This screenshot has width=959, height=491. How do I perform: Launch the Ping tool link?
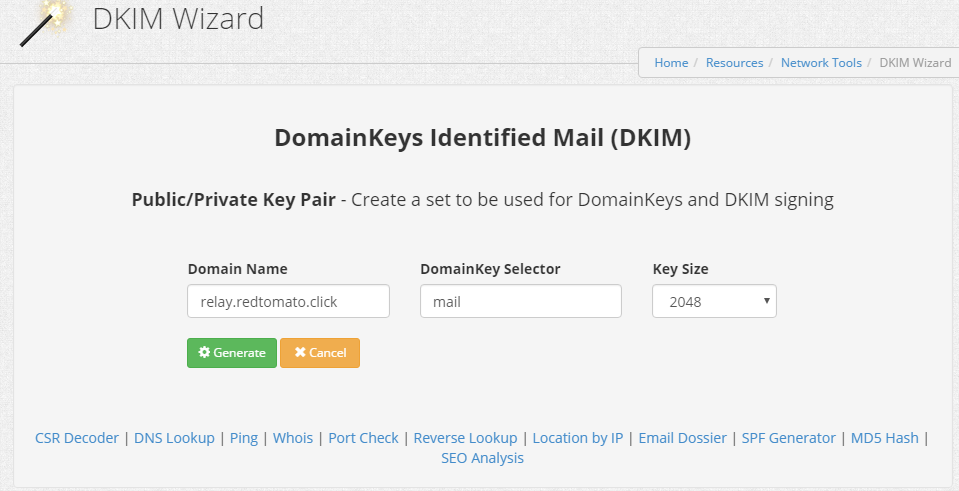point(243,438)
